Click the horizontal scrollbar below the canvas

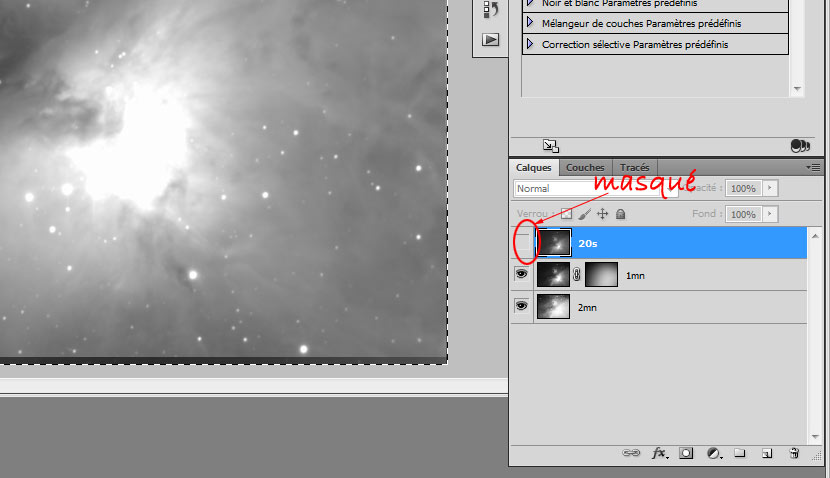[254, 386]
